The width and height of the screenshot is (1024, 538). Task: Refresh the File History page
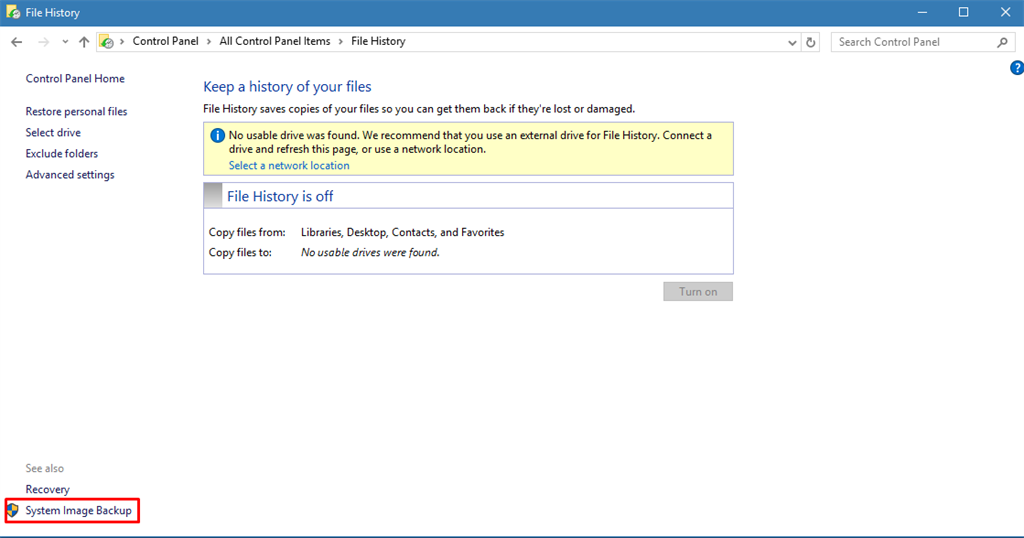[x=810, y=42]
